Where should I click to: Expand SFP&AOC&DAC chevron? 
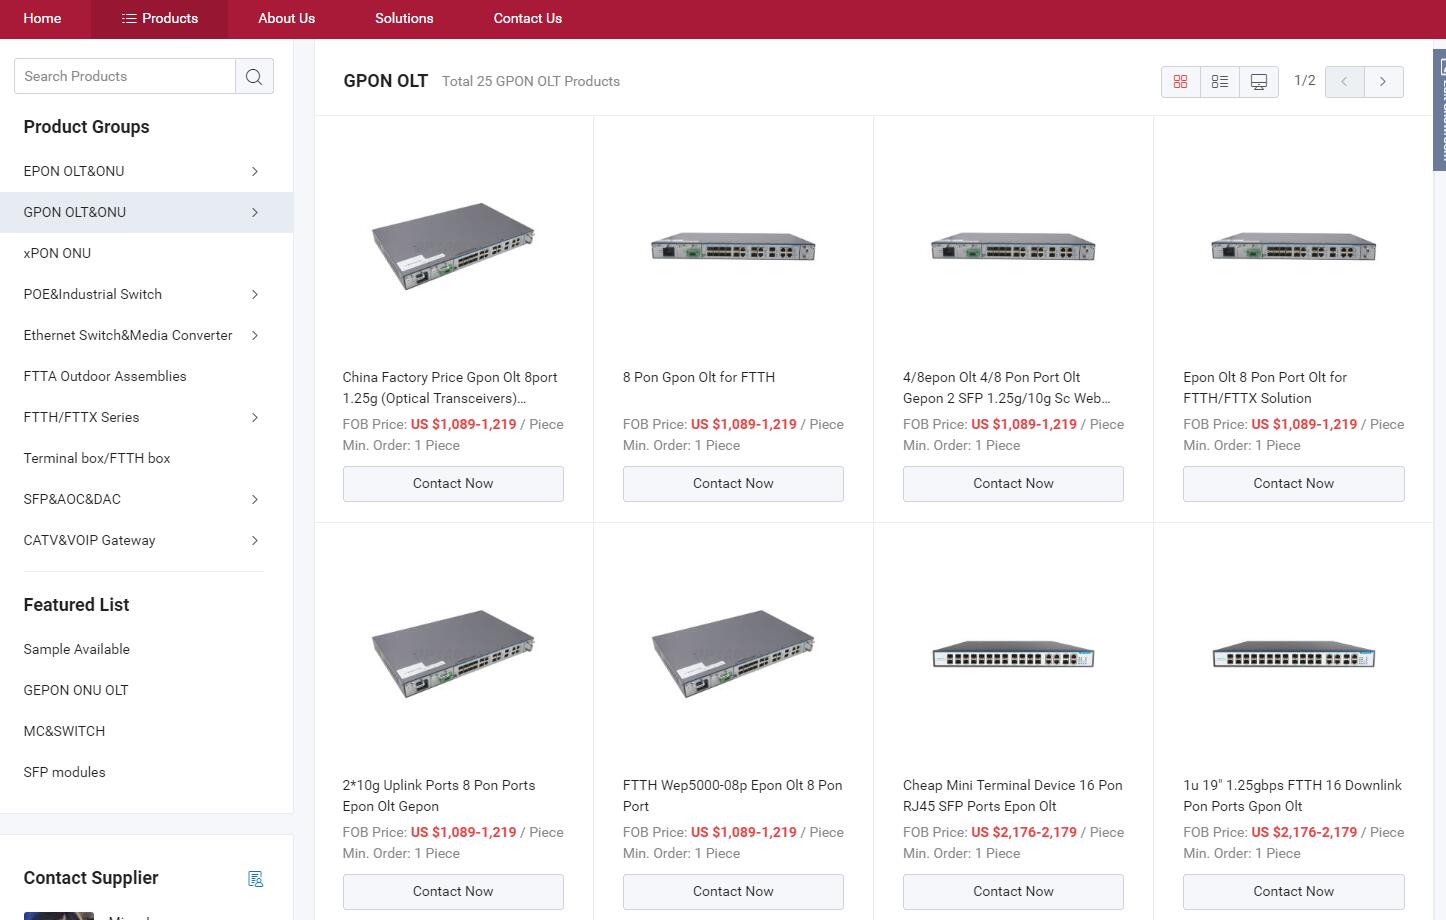pyautogui.click(x=255, y=499)
